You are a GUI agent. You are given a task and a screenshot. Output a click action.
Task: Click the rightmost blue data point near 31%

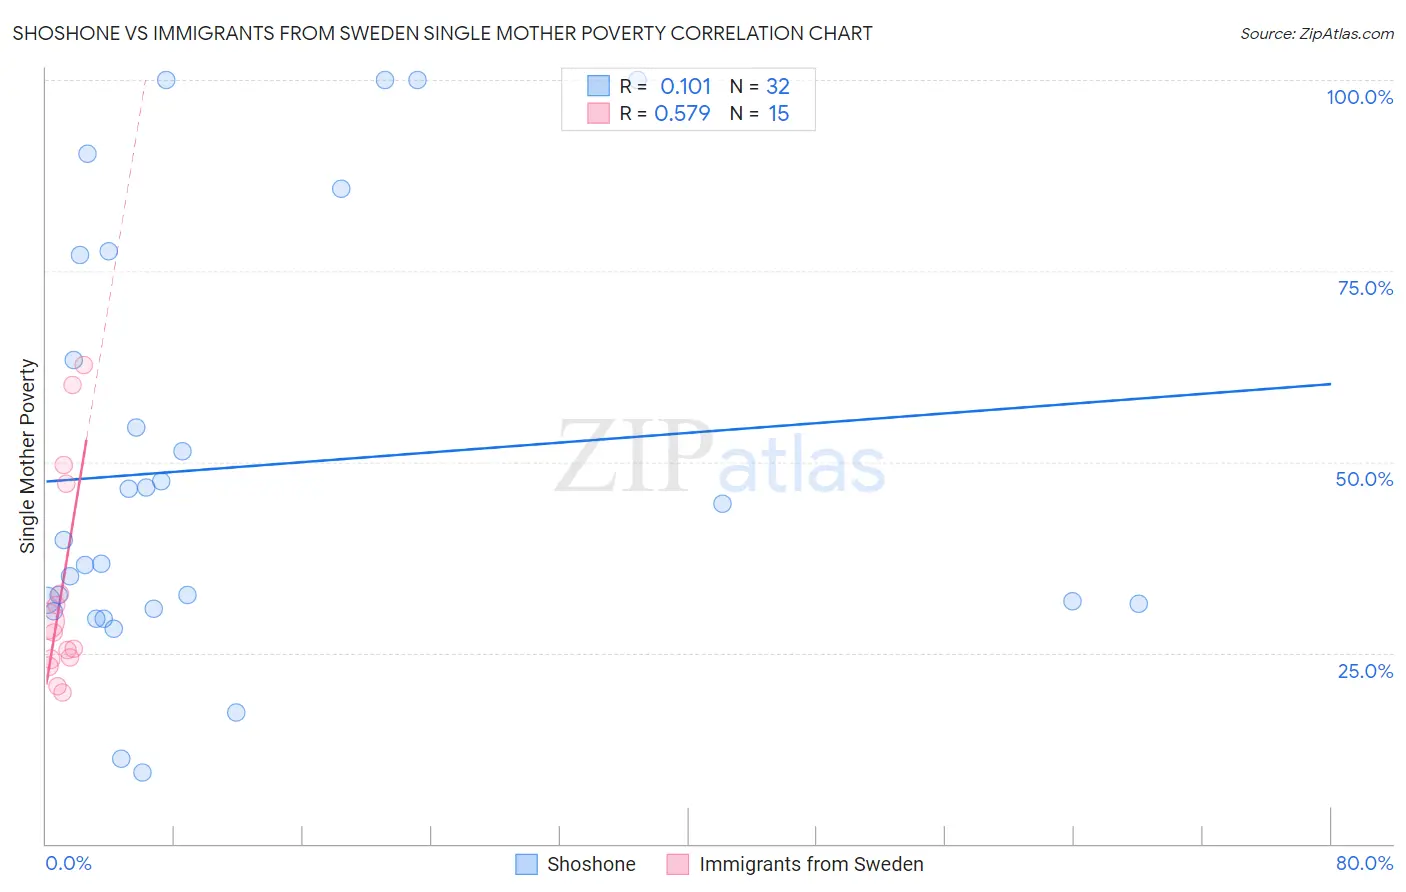click(1138, 603)
